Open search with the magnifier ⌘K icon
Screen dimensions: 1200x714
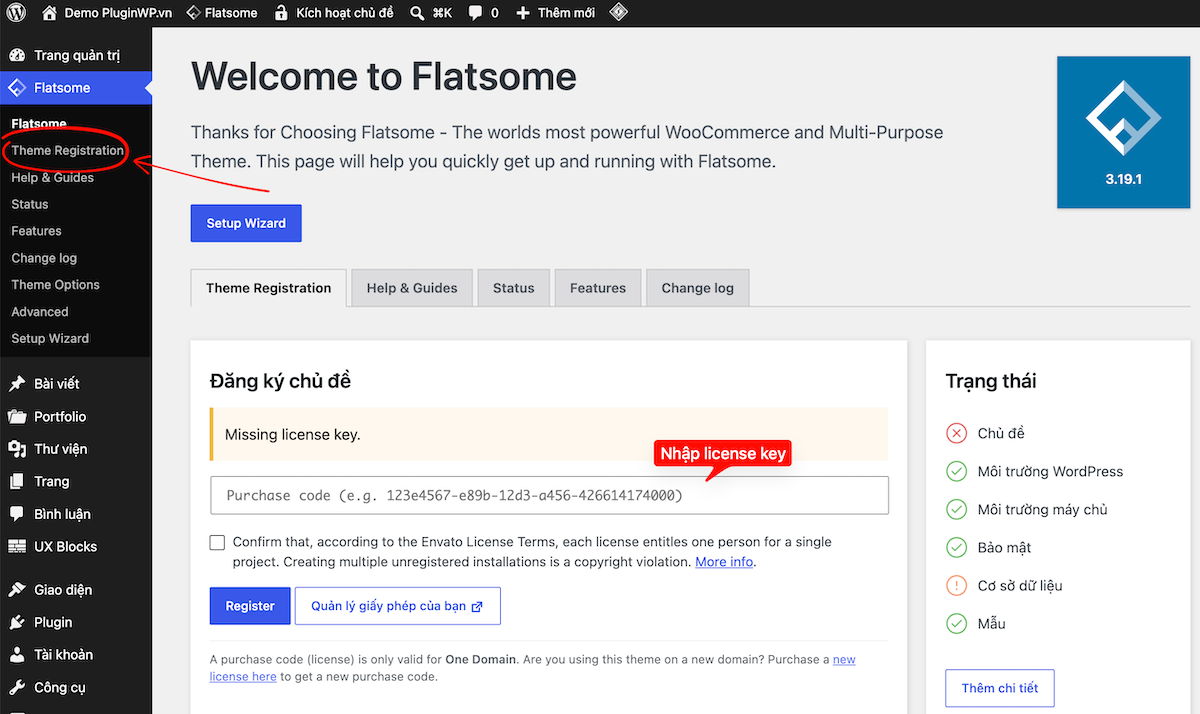(418, 13)
